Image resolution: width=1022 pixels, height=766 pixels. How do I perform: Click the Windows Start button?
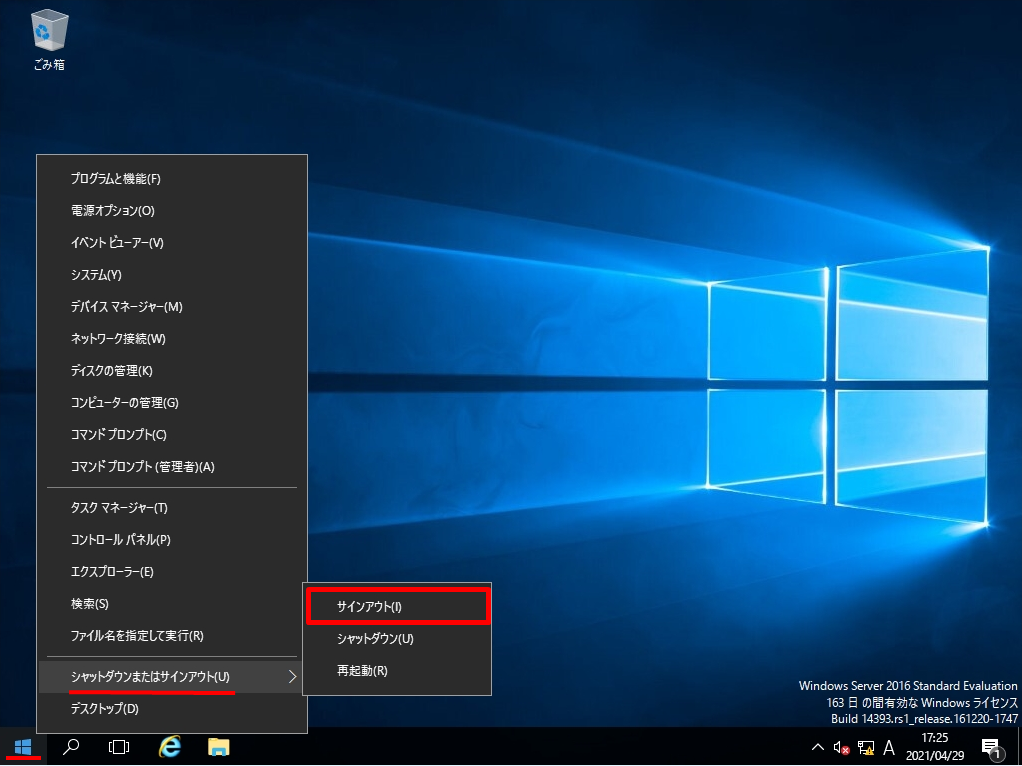23,746
